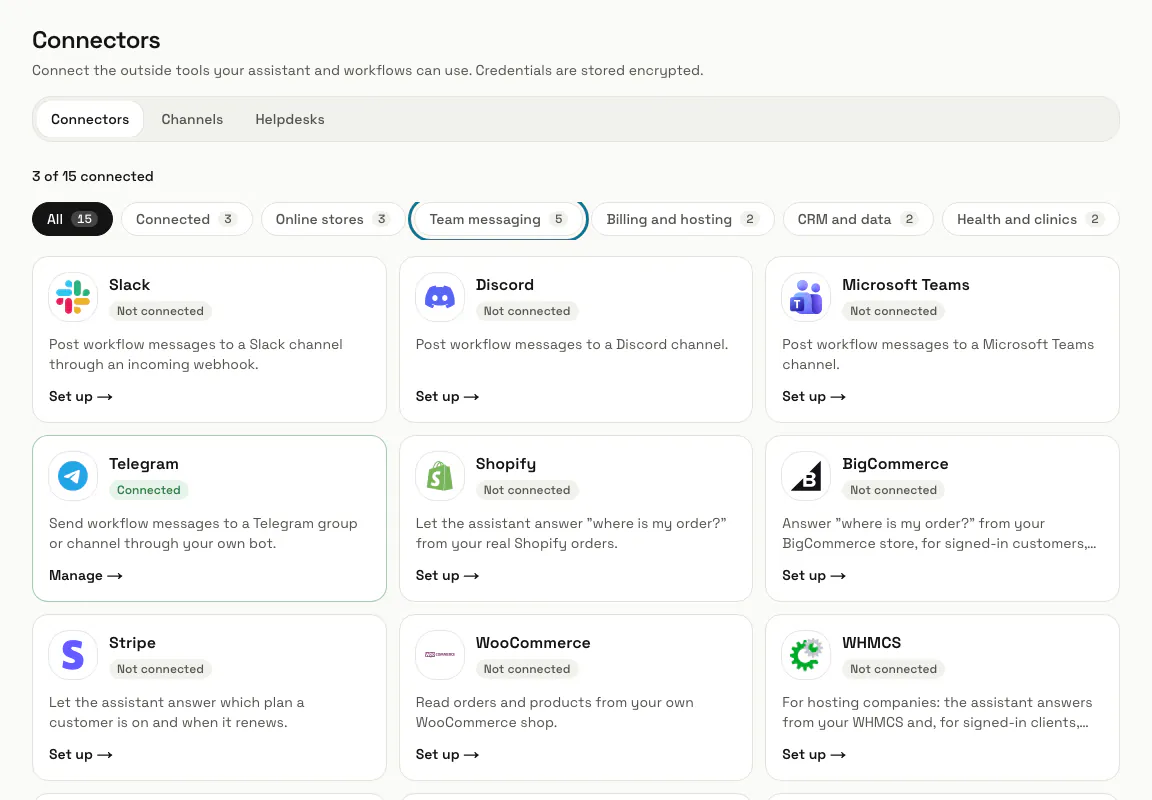Click the Not connected badge on Stripe
This screenshot has height=800, width=1152.
(x=160, y=669)
